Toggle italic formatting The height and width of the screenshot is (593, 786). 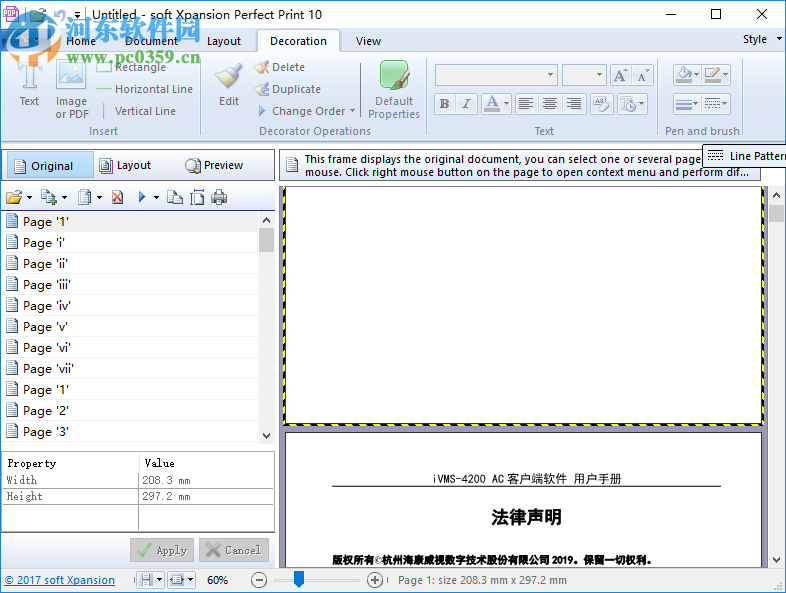click(x=466, y=104)
